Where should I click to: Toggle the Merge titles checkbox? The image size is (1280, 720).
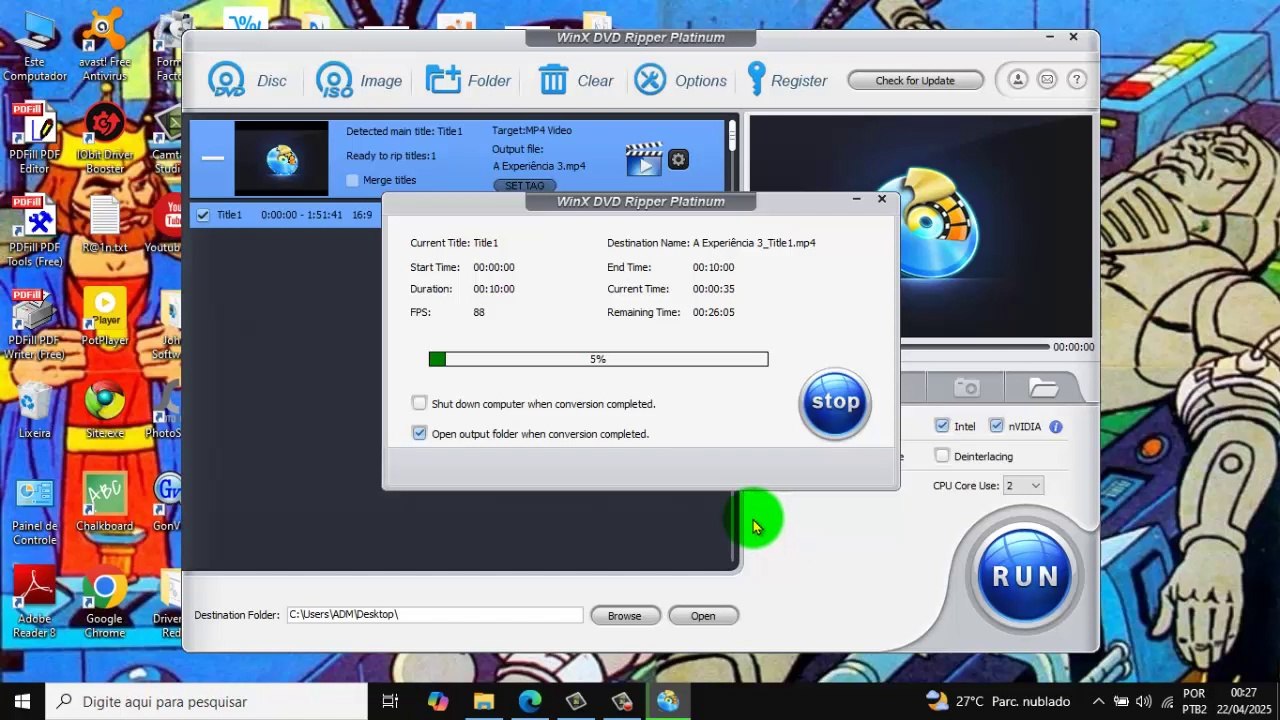[x=352, y=180]
